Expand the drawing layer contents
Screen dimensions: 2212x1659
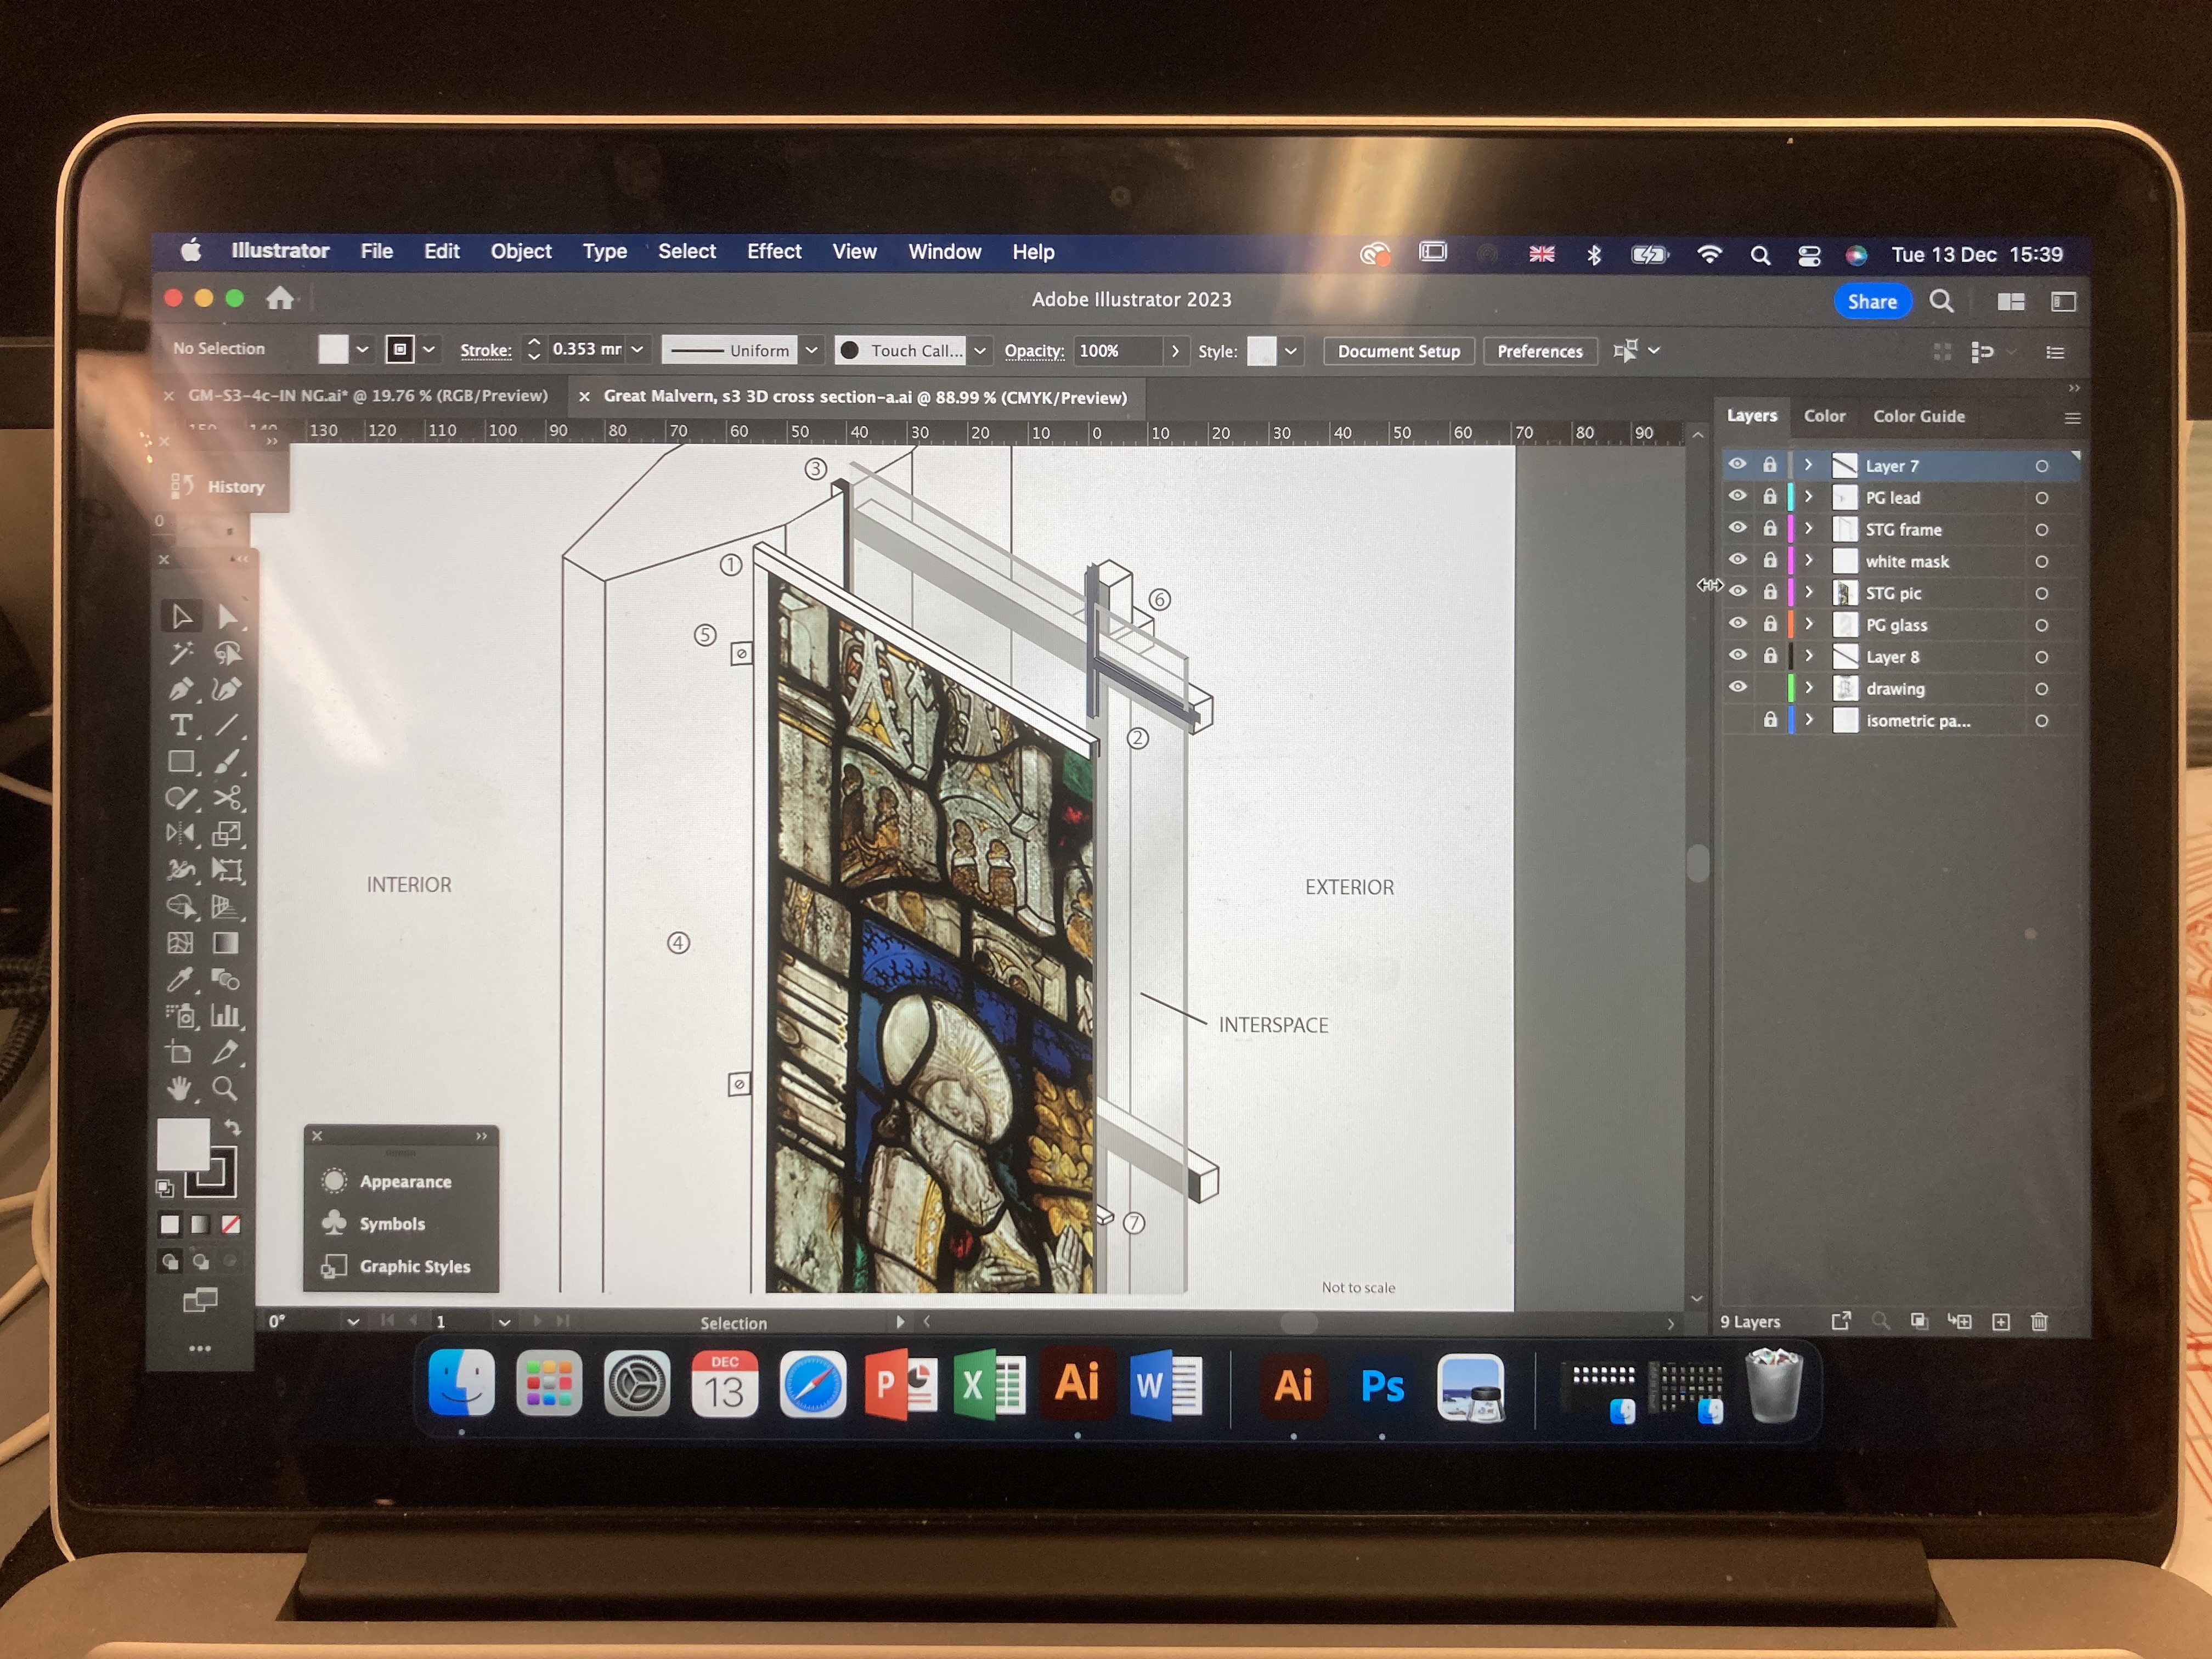point(1808,688)
